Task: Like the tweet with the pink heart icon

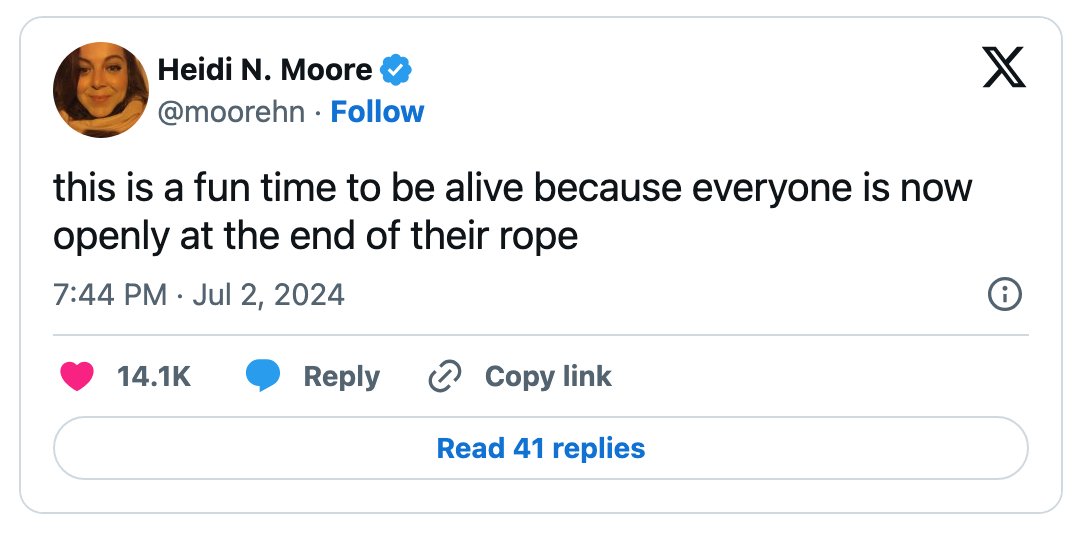Action: coord(77,376)
